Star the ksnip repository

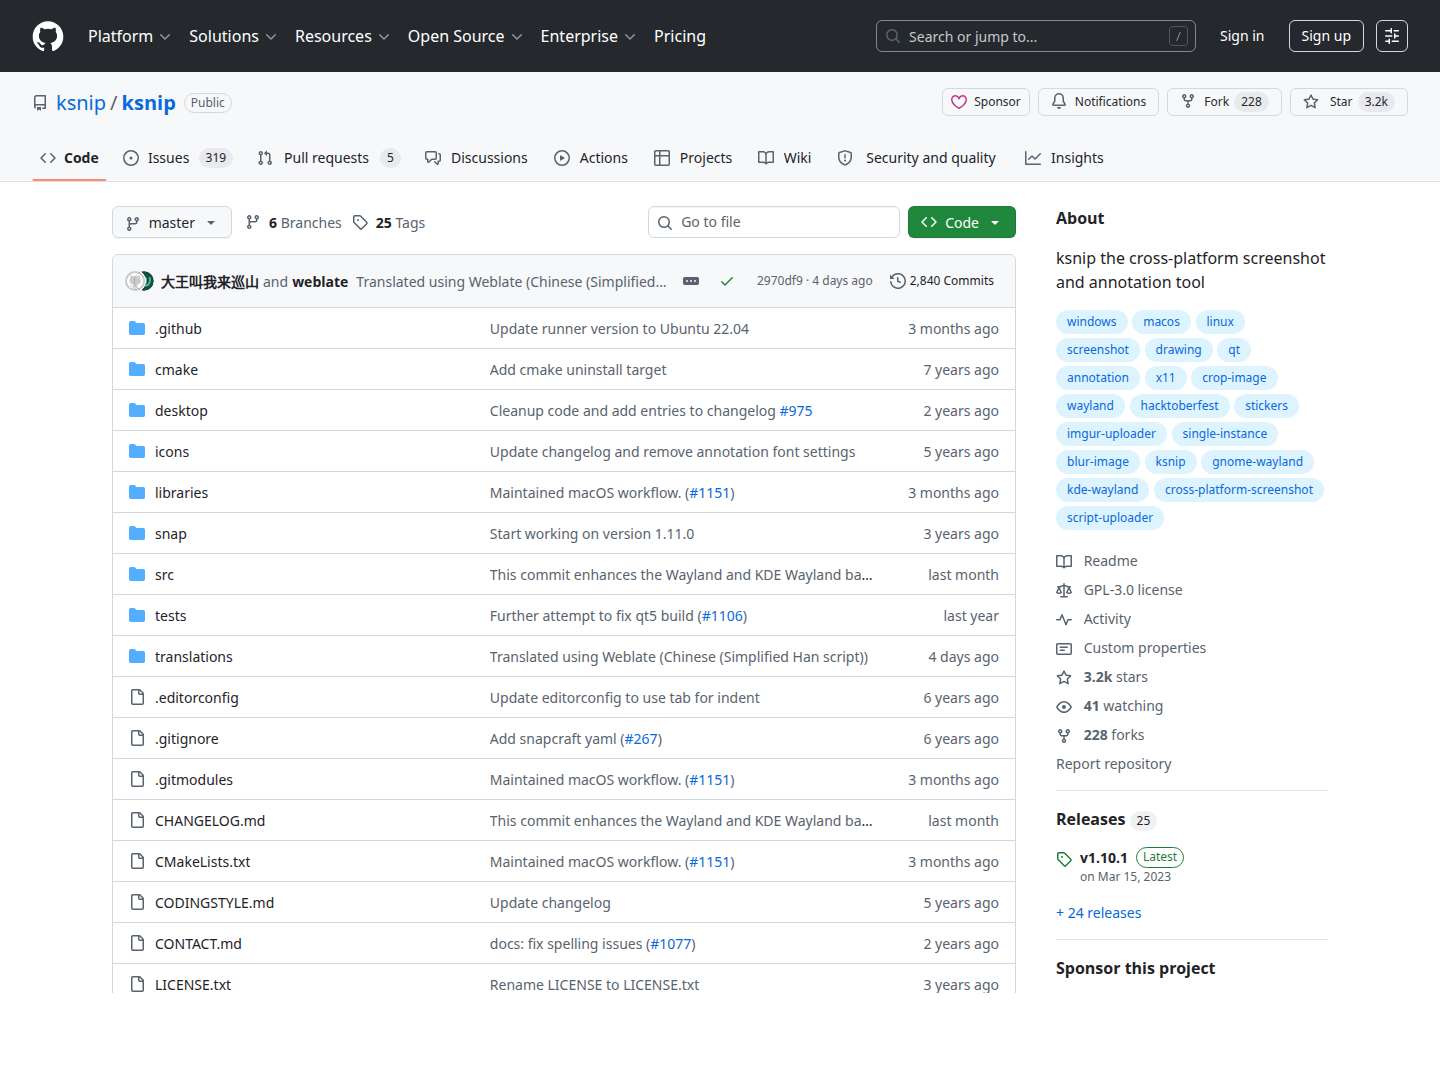1349,102
